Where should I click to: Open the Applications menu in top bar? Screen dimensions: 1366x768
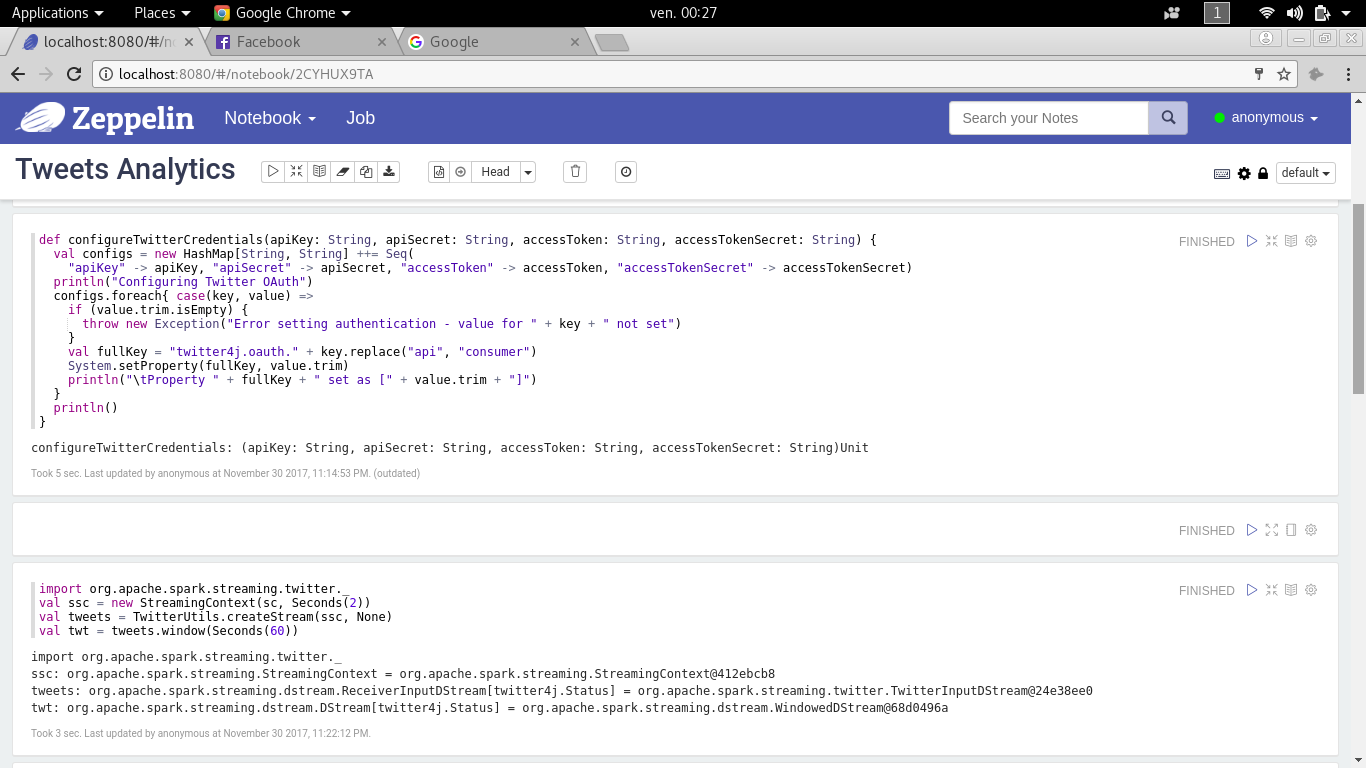(x=57, y=13)
